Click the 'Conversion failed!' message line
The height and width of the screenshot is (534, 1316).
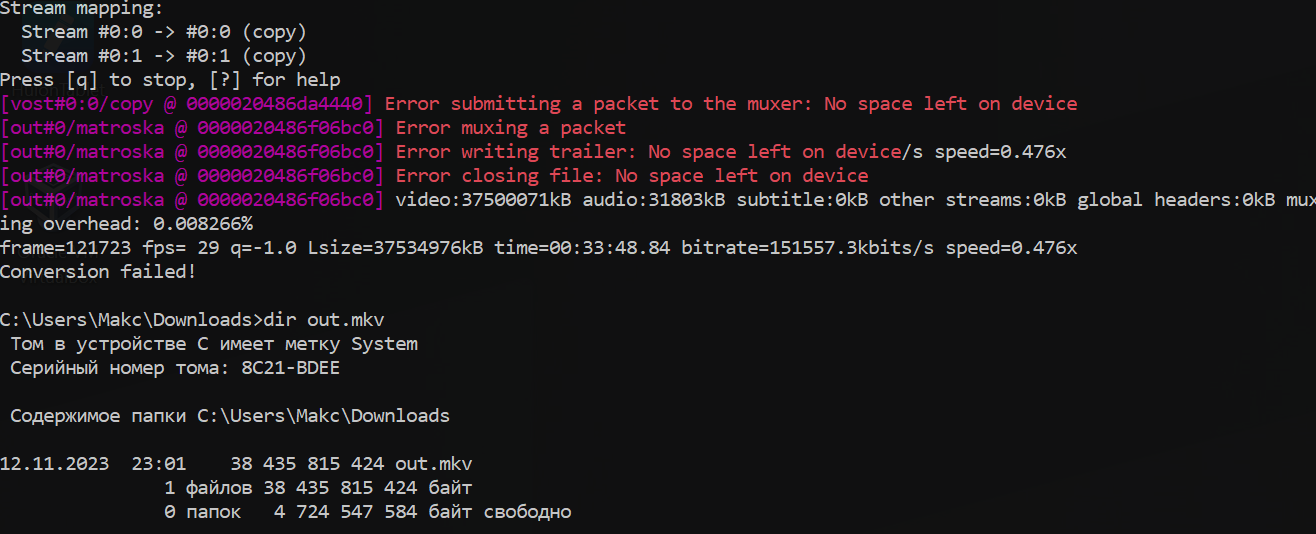point(98,272)
